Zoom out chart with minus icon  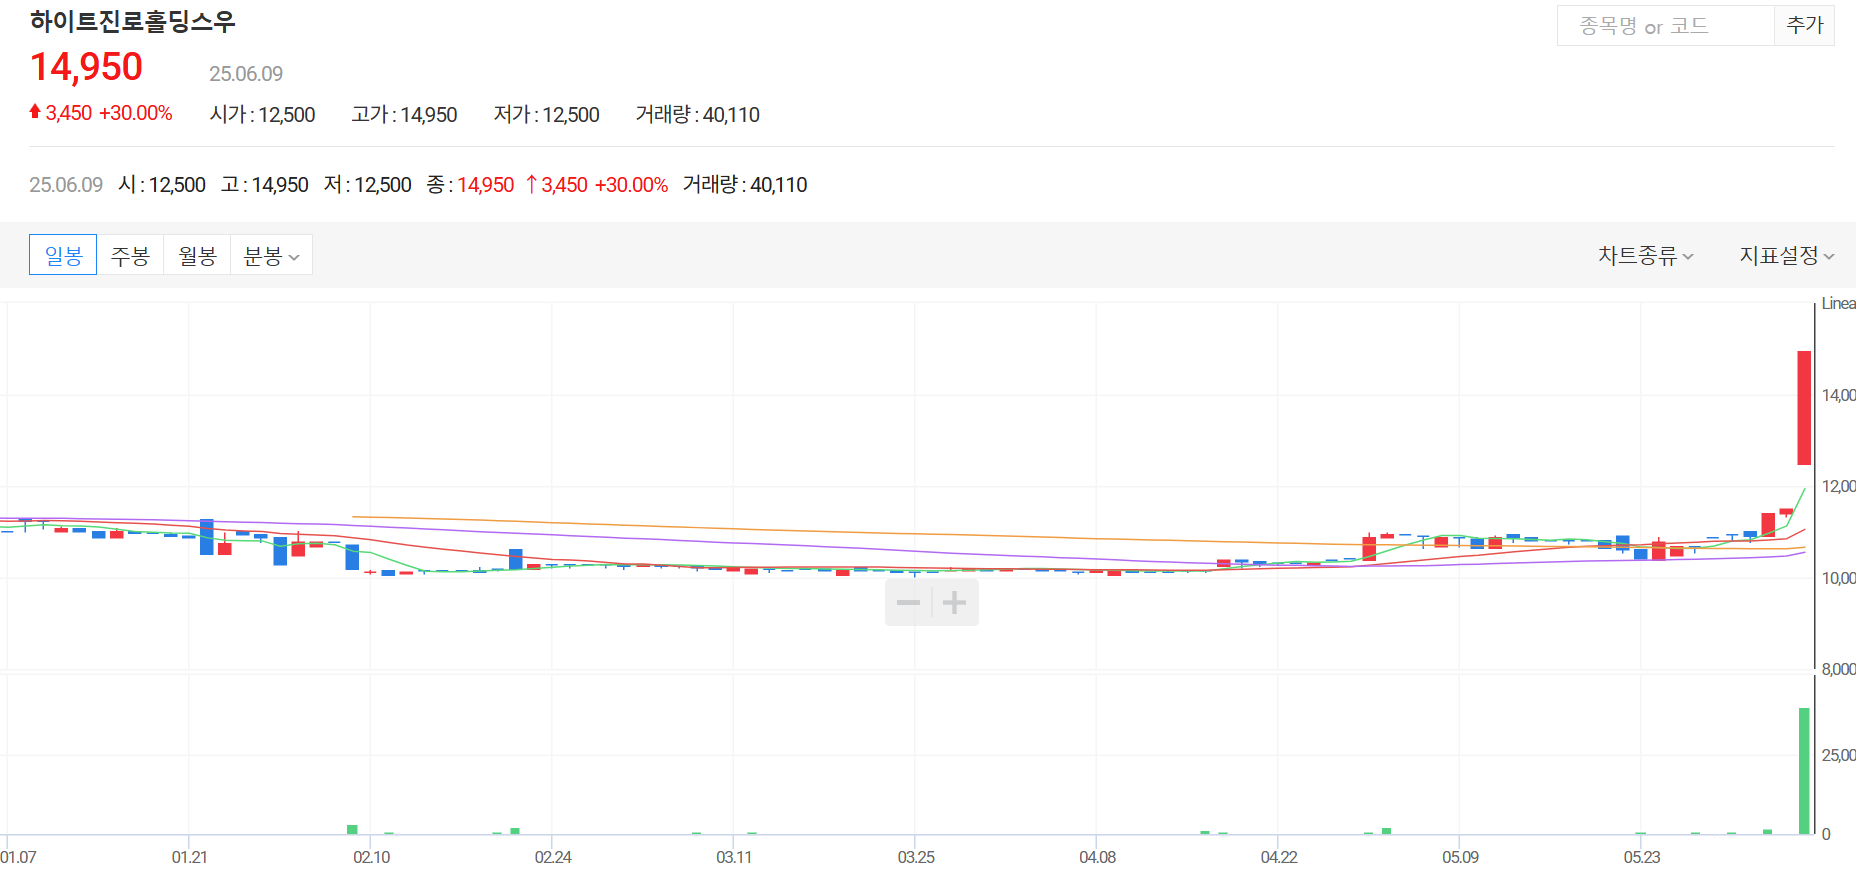coord(908,603)
